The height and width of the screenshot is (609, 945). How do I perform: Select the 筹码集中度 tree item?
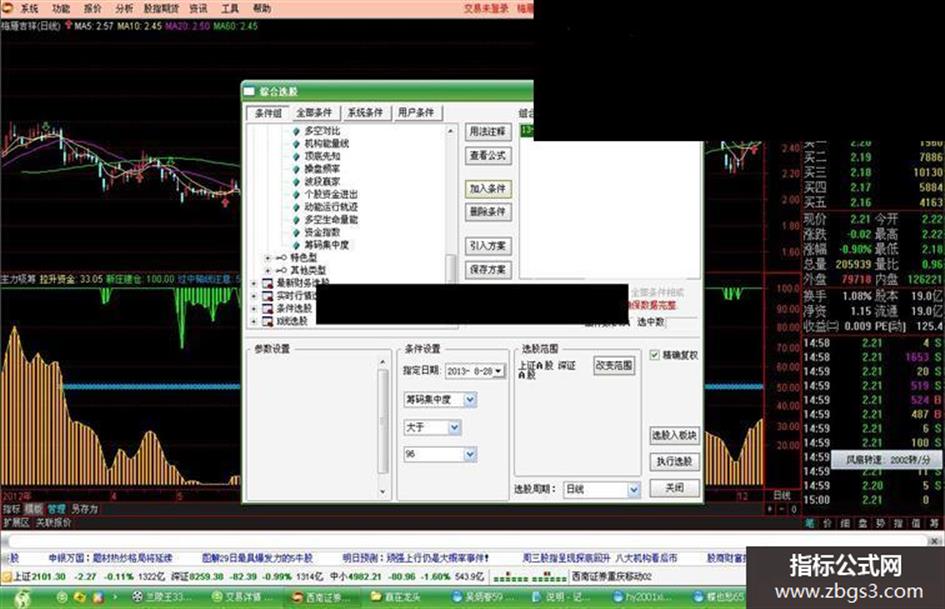coord(327,244)
